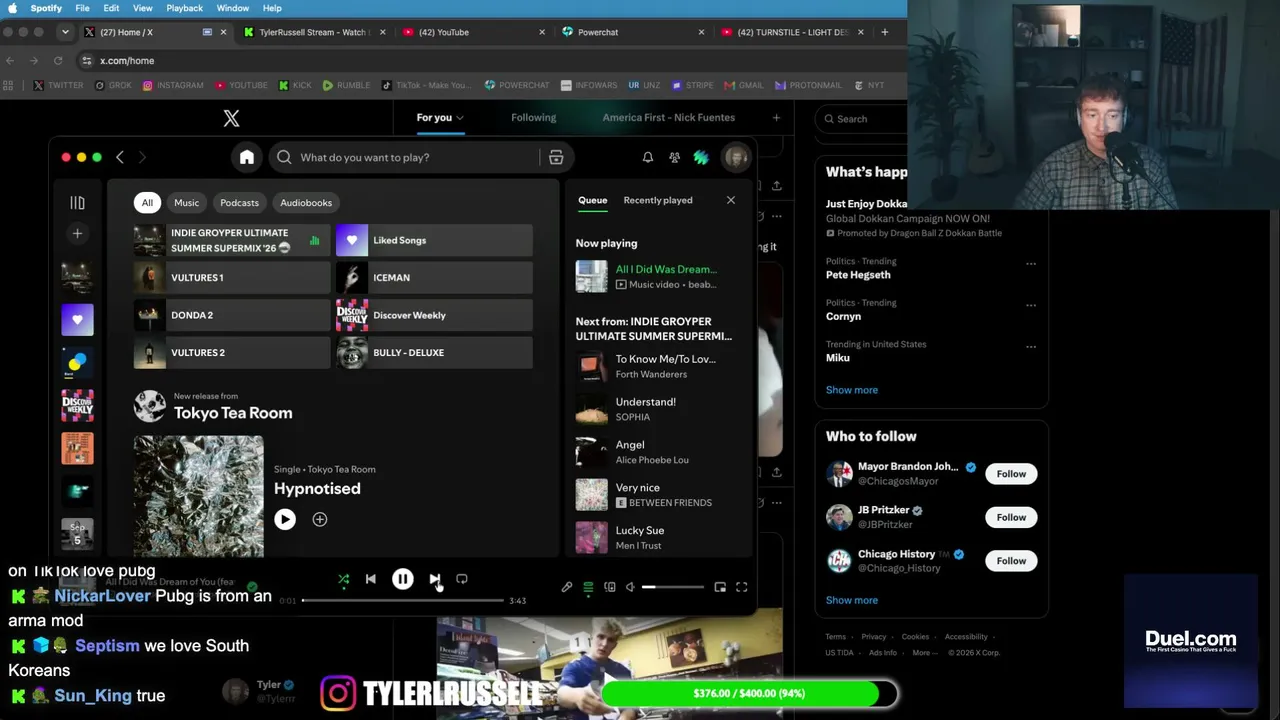Click the X logo on the X page
The height and width of the screenshot is (720, 1280).
tap(231, 119)
